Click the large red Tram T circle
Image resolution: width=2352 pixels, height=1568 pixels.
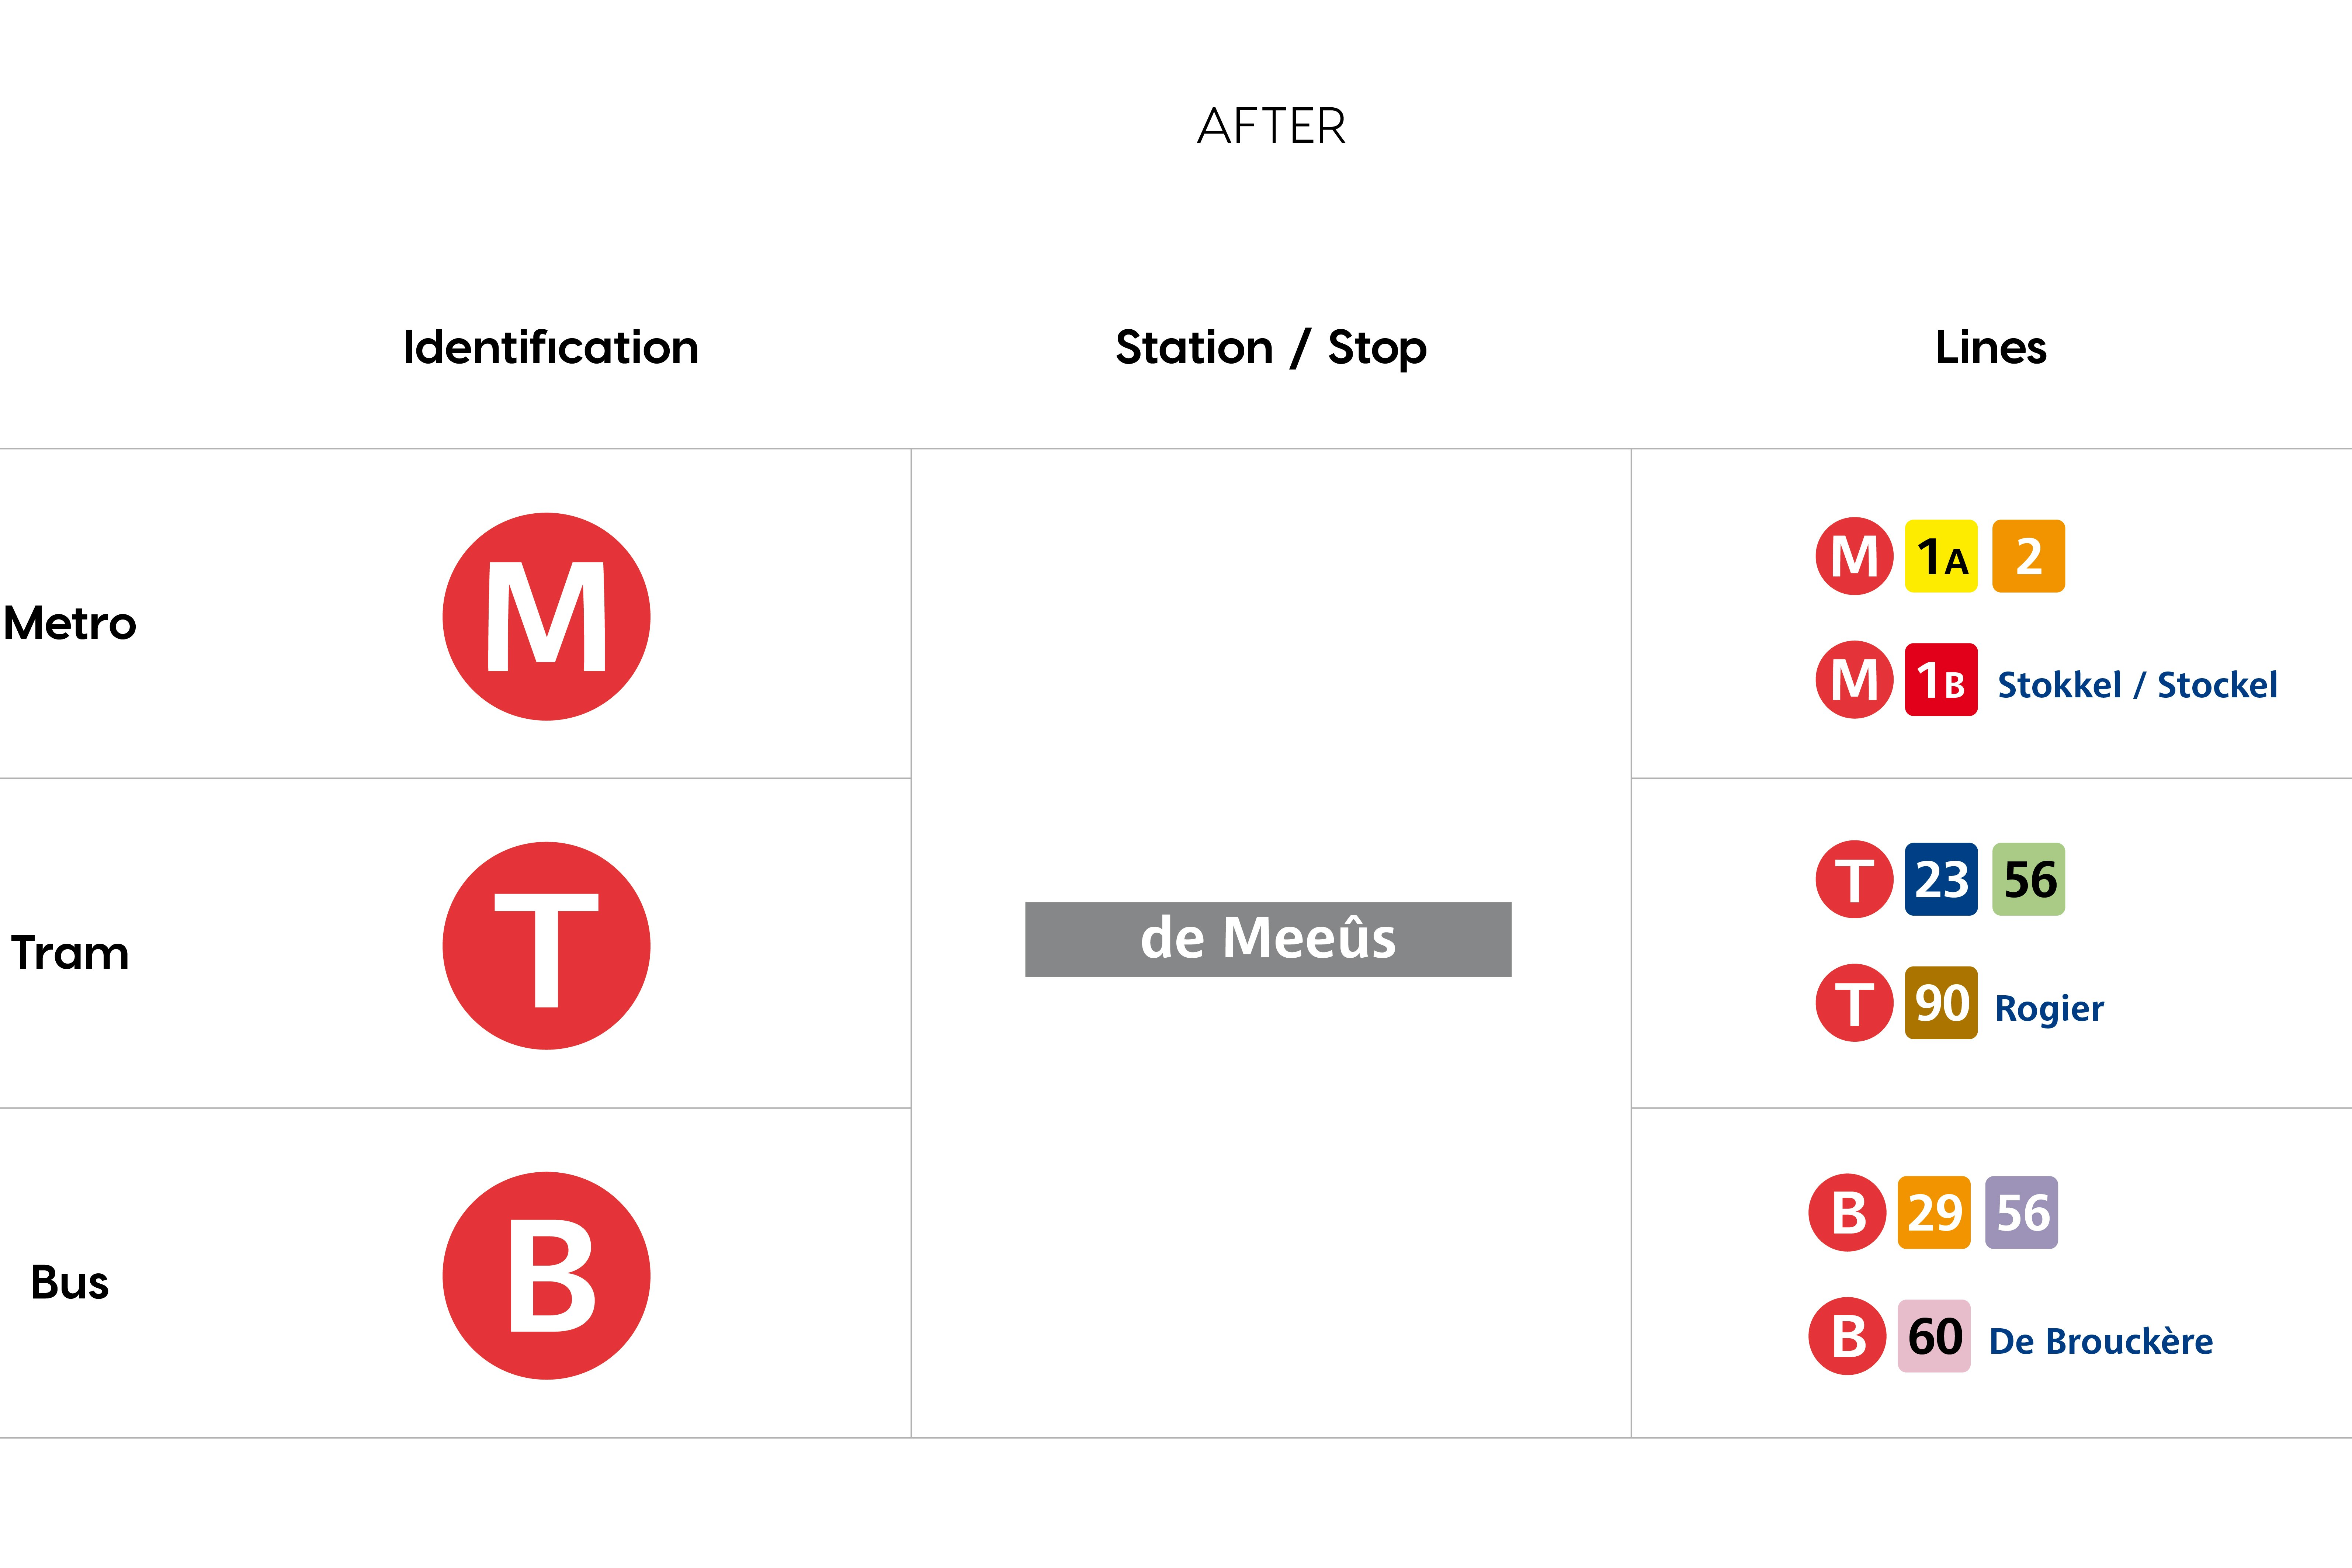pyautogui.click(x=546, y=945)
